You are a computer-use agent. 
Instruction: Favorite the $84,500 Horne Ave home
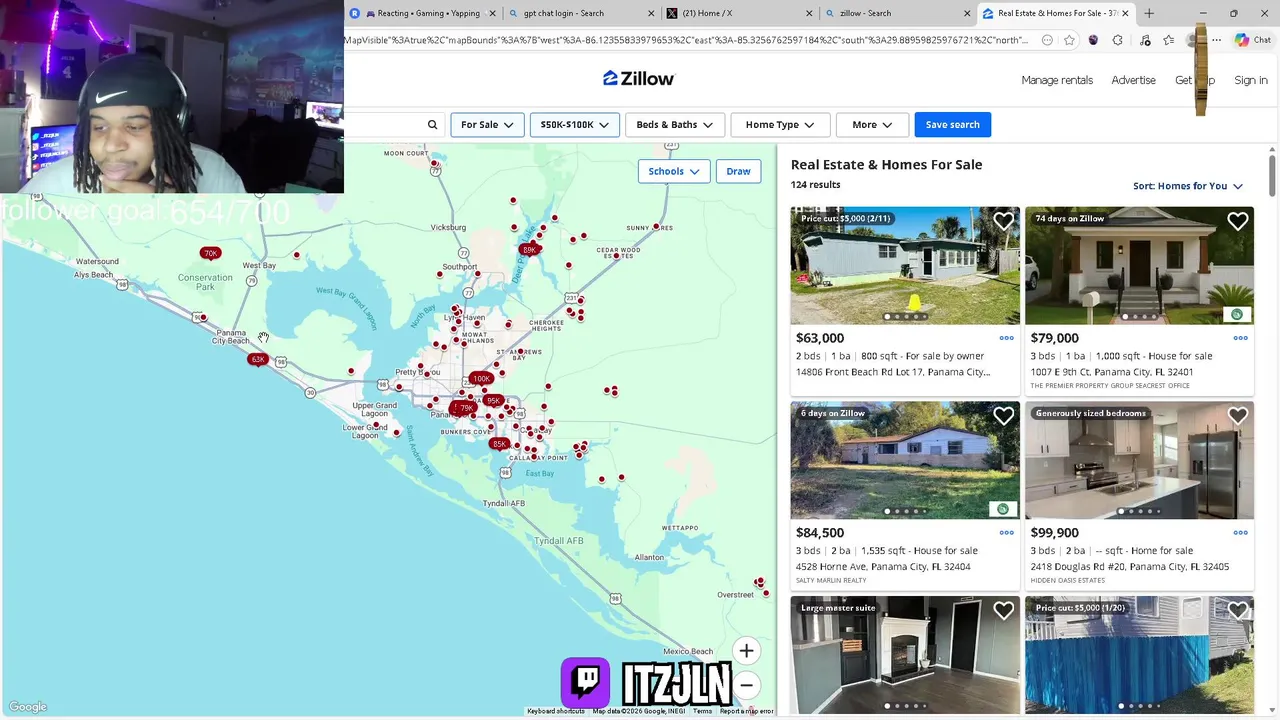coord(1003,416)
